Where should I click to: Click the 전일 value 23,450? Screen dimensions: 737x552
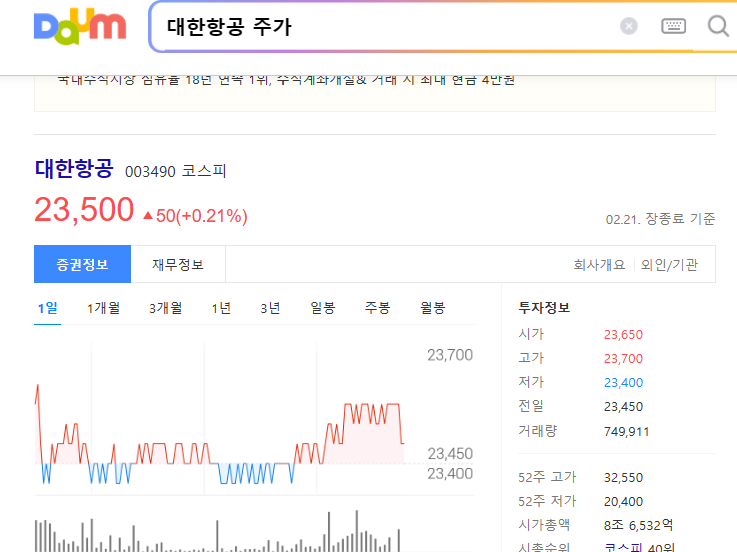(623, 407)
